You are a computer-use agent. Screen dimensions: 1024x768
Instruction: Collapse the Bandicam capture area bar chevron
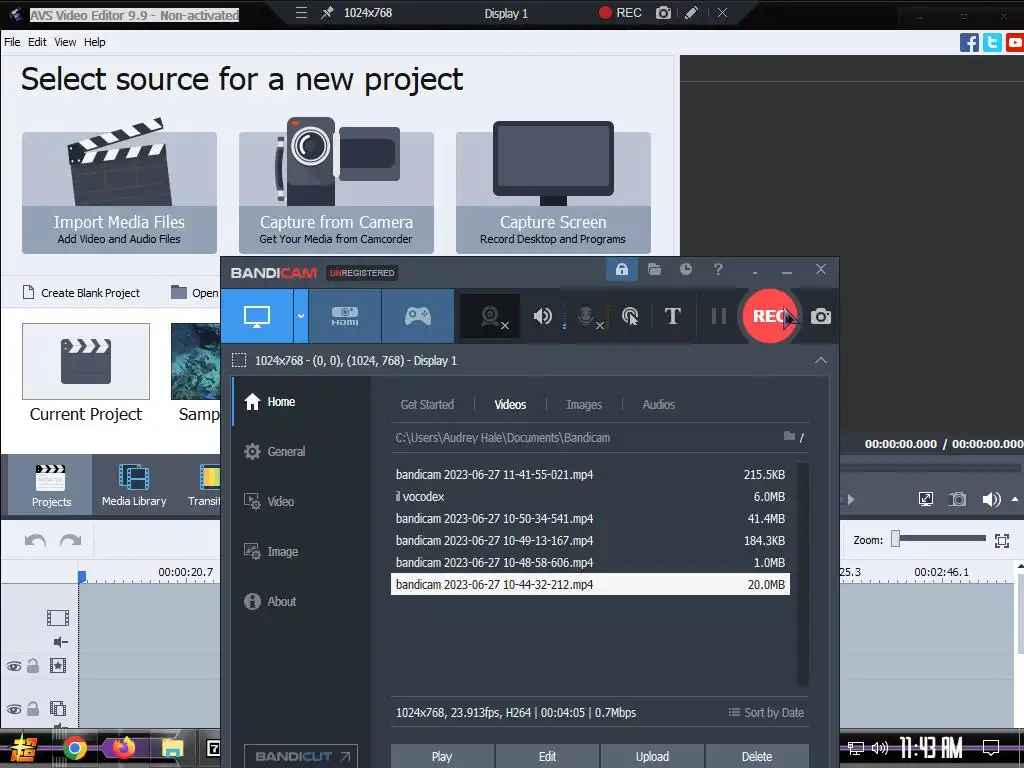(x=821, y=360)
